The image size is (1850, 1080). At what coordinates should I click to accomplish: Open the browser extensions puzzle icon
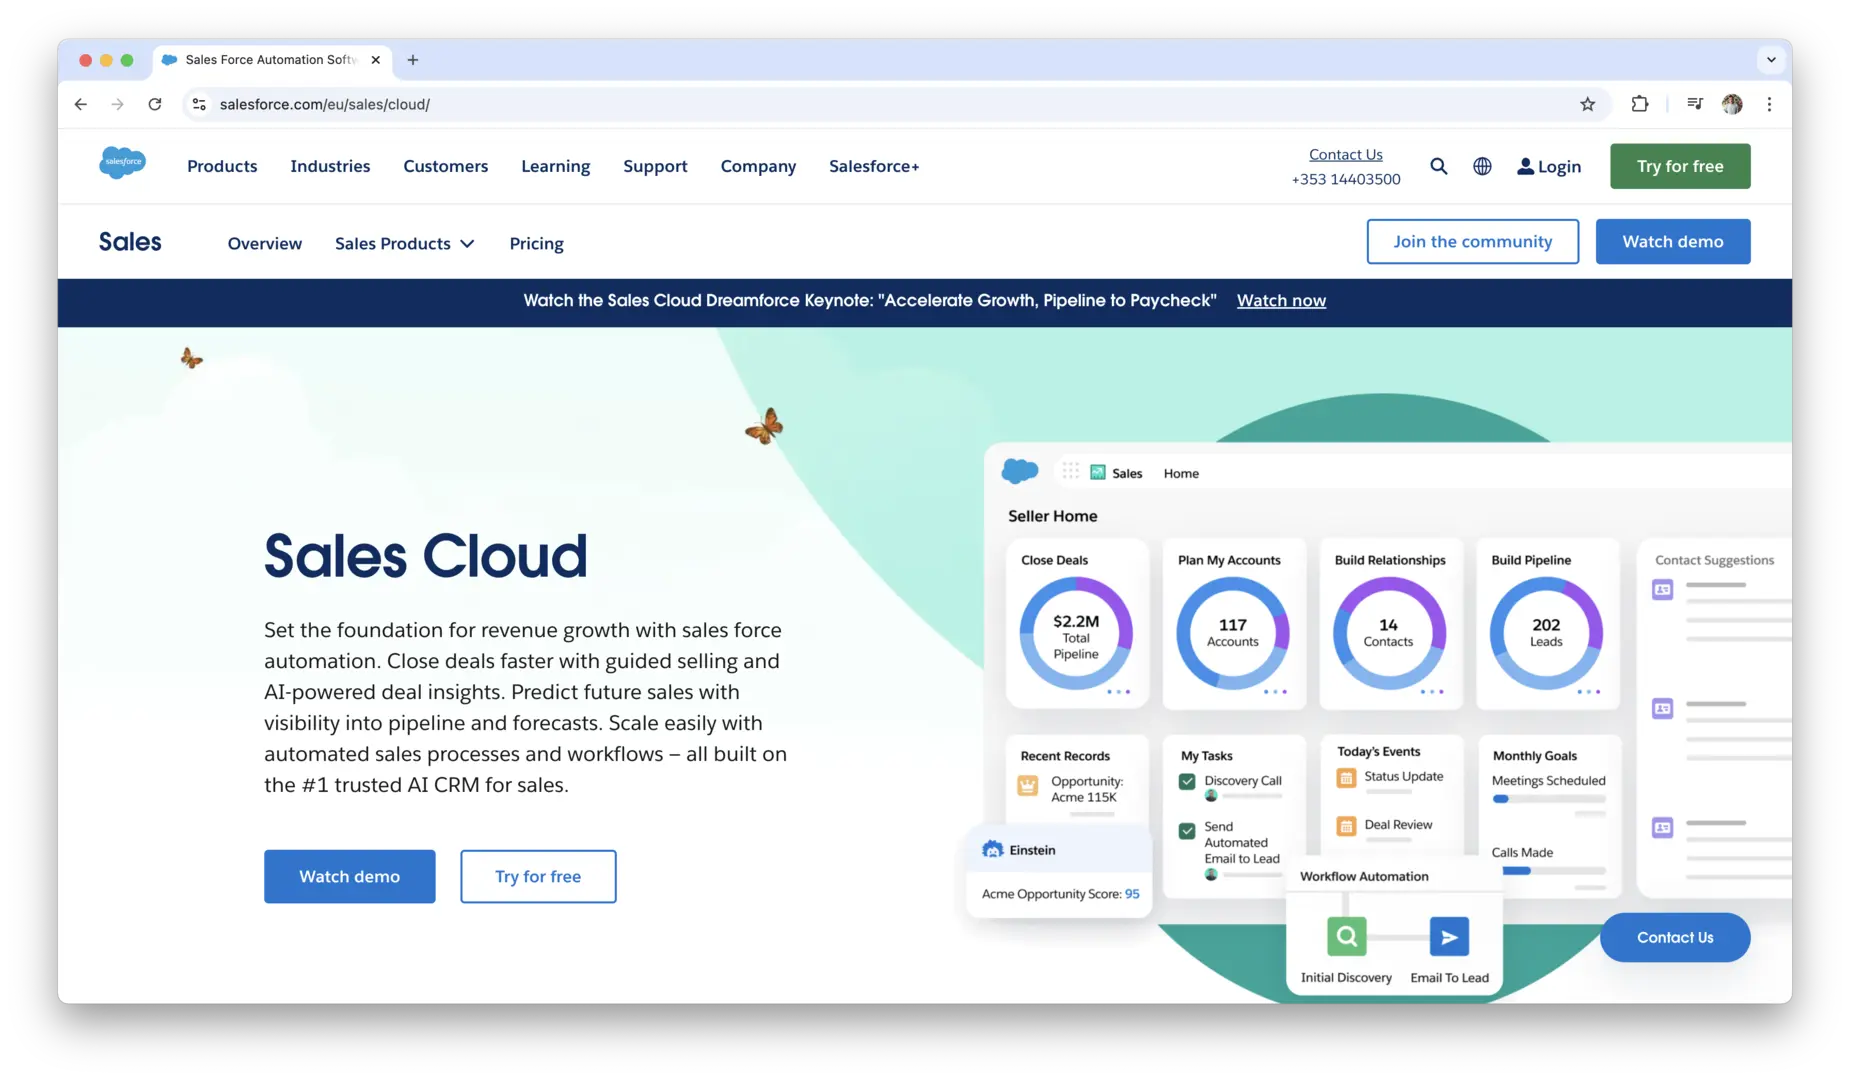1640,104
